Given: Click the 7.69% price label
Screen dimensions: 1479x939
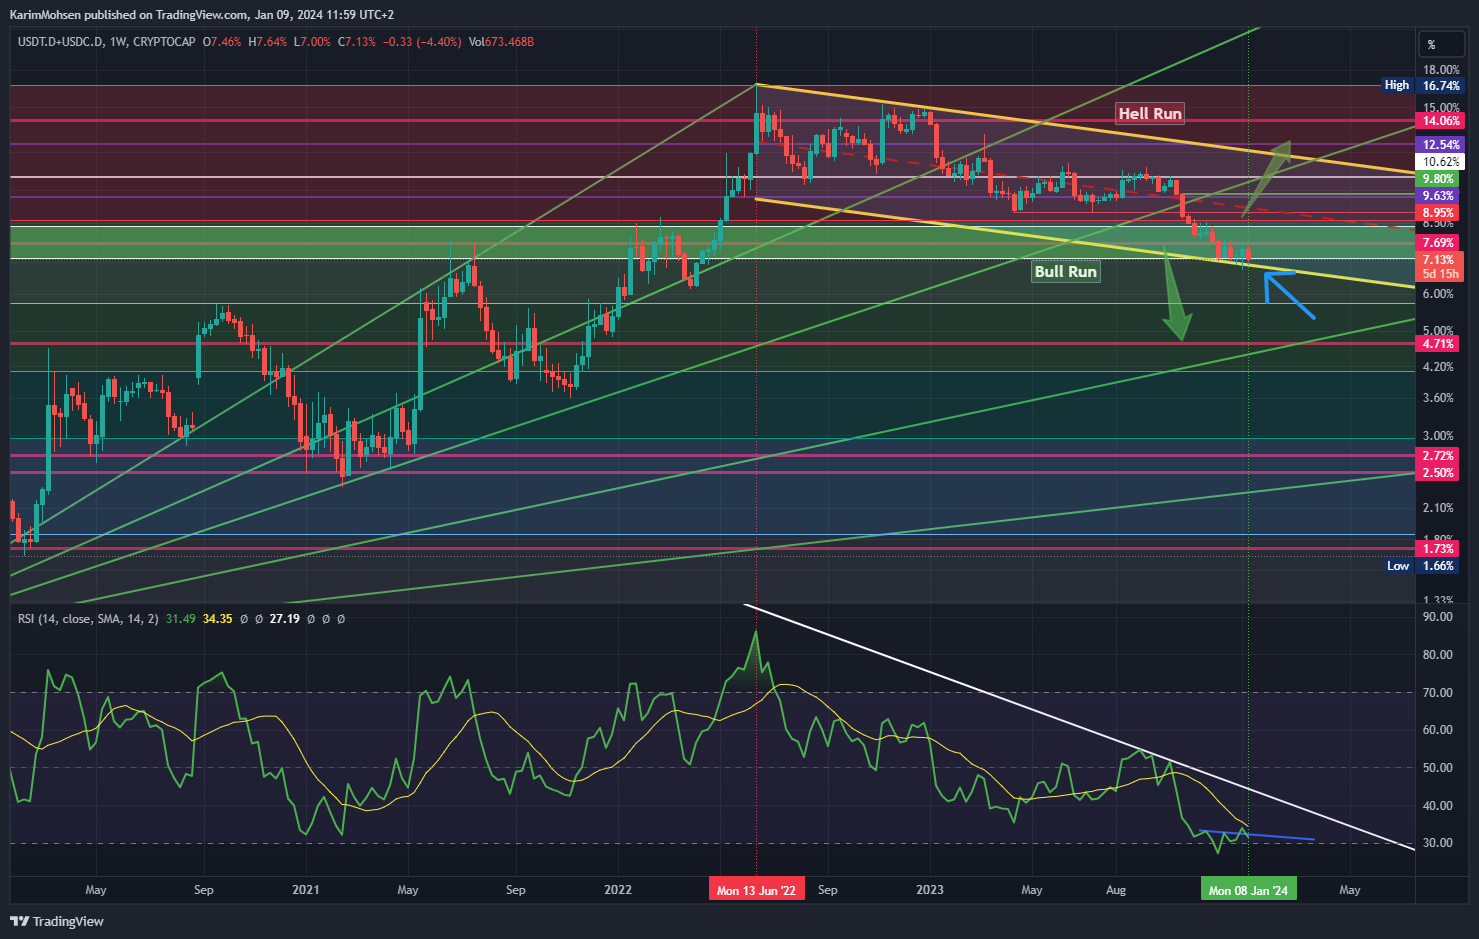Looking at the screenshot, I should click(x=1438, y=243).
